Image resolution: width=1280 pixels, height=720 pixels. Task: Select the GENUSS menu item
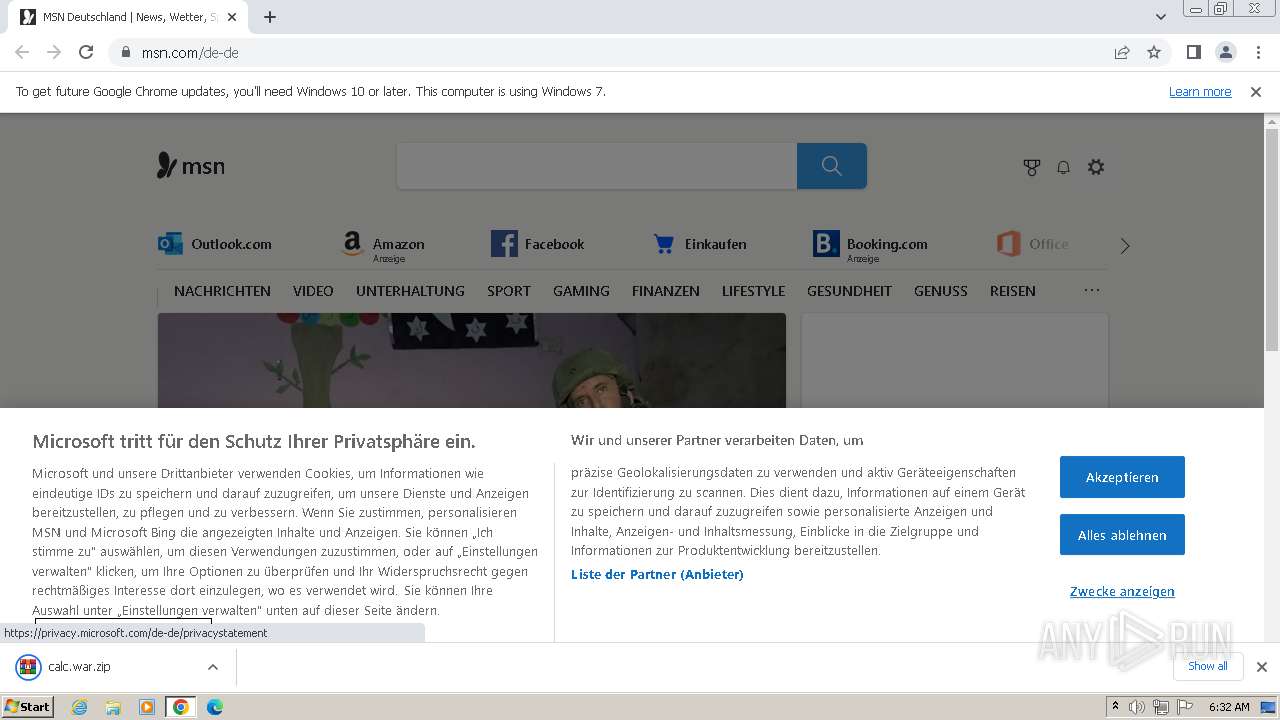[x=941, y=291]
